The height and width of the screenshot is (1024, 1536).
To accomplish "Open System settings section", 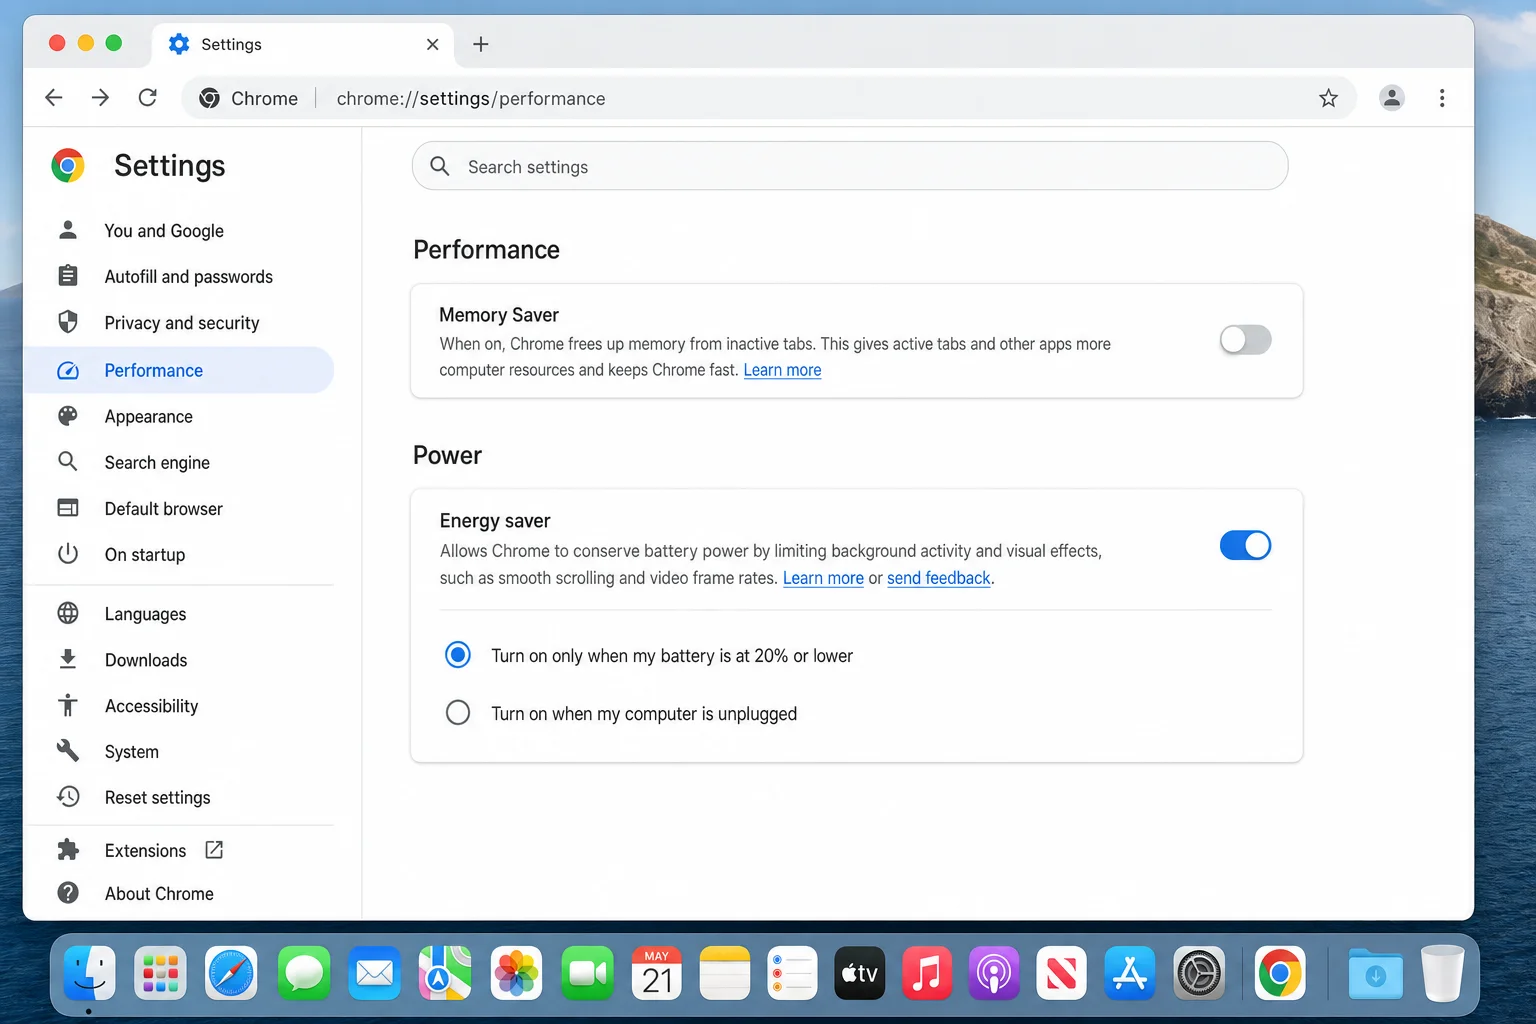I will (x=178, y=751).
